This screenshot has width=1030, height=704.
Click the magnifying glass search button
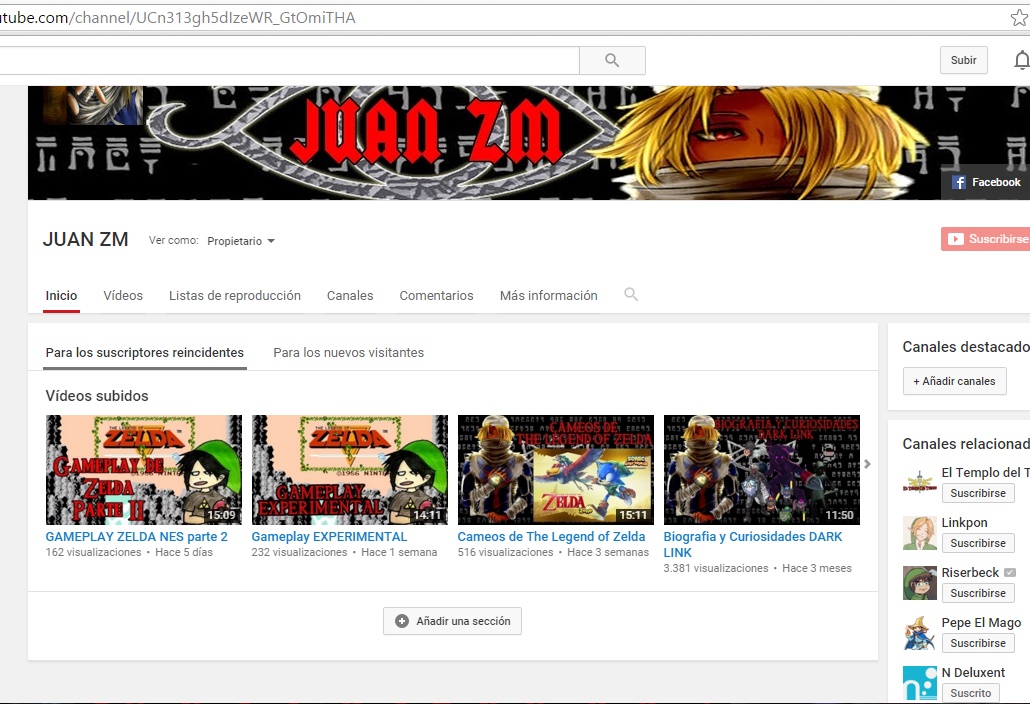pos(612,60)
